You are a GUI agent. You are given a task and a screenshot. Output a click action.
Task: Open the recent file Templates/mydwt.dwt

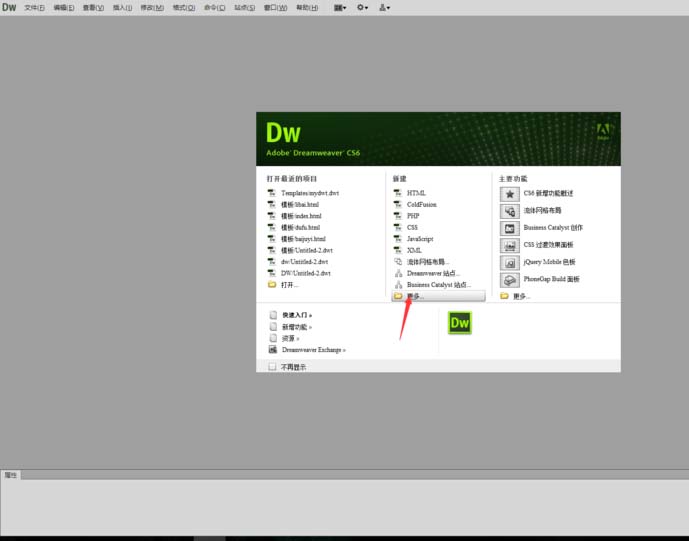point(309,192)
